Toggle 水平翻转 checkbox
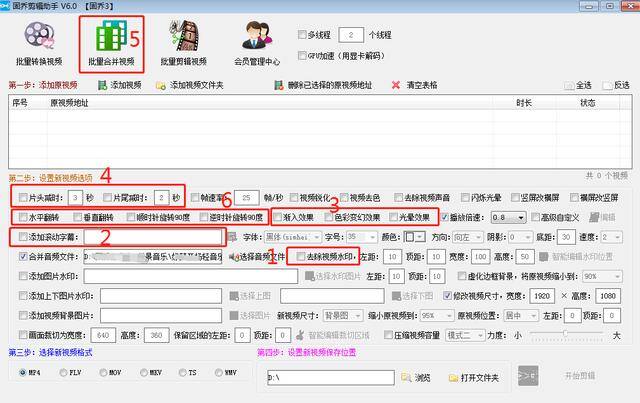 click(x=23, y=217)
